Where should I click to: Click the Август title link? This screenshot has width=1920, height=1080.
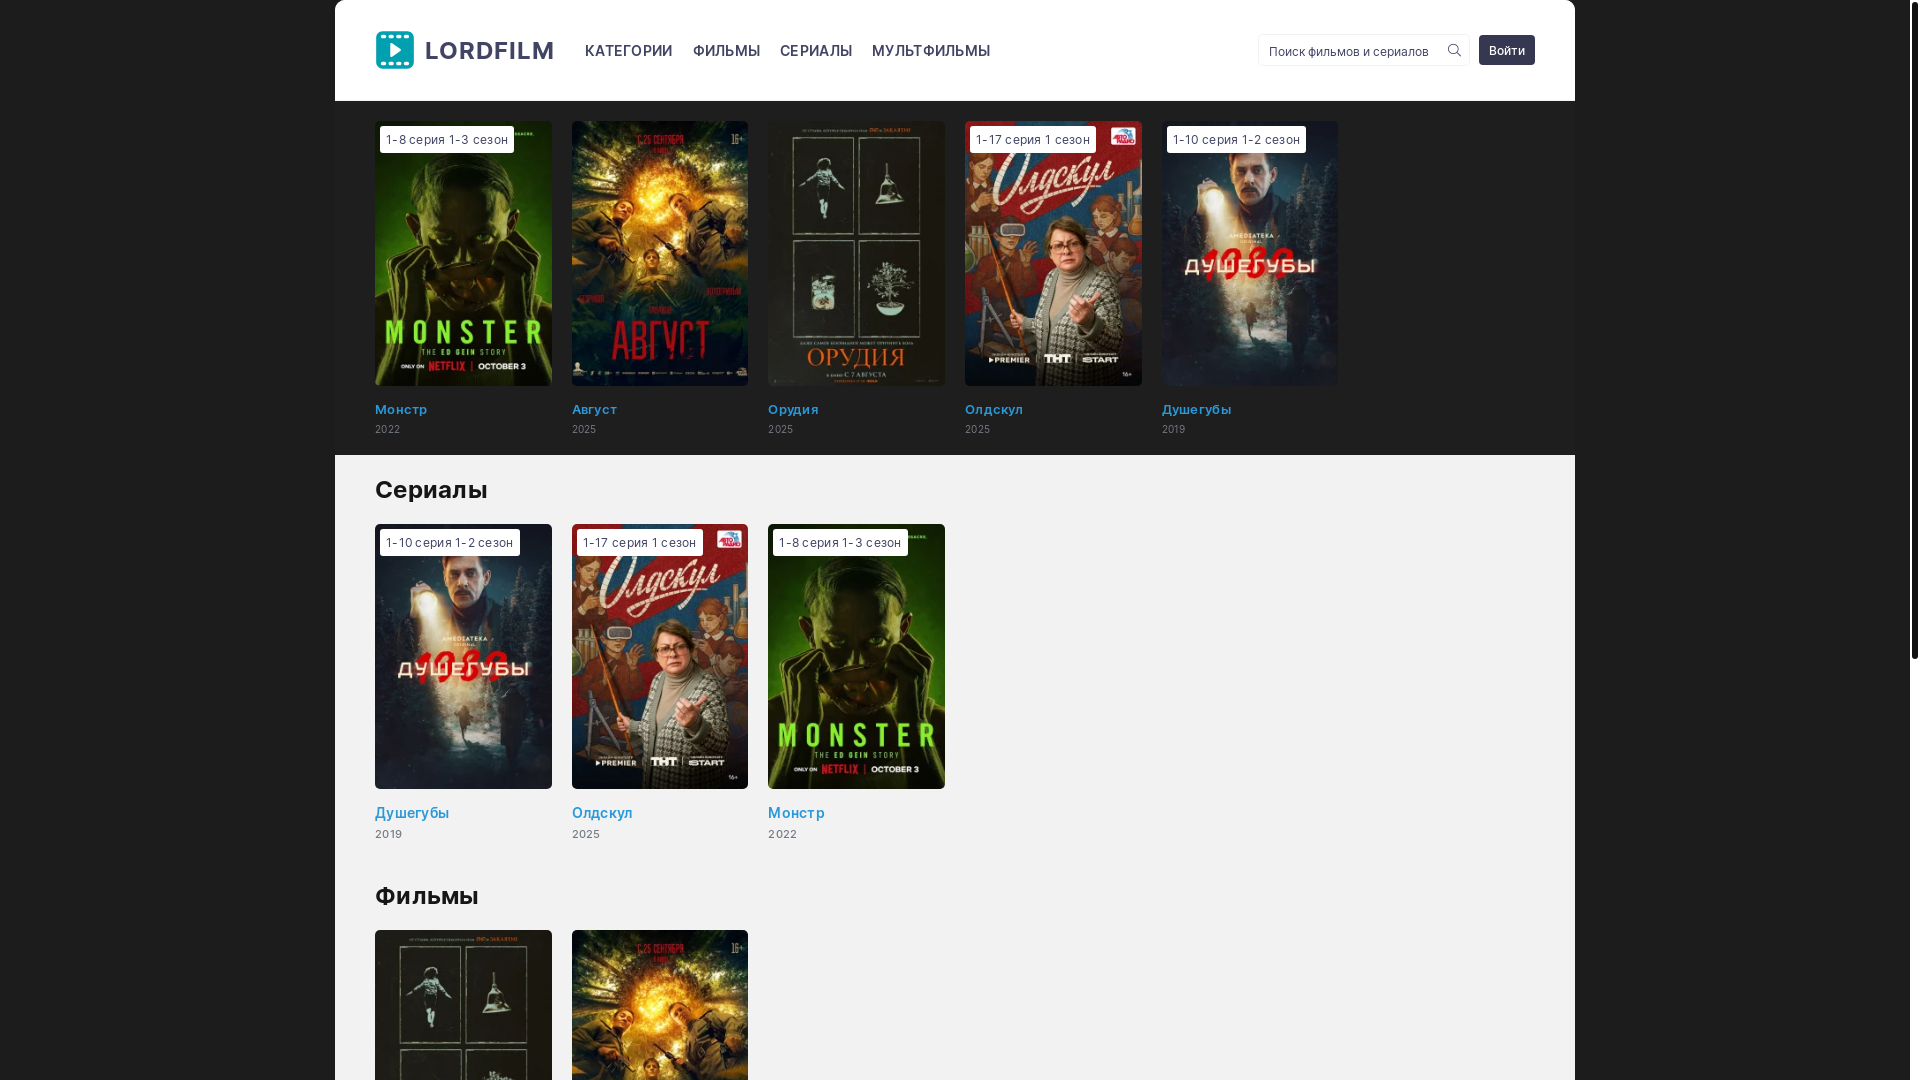click(594, 409)
